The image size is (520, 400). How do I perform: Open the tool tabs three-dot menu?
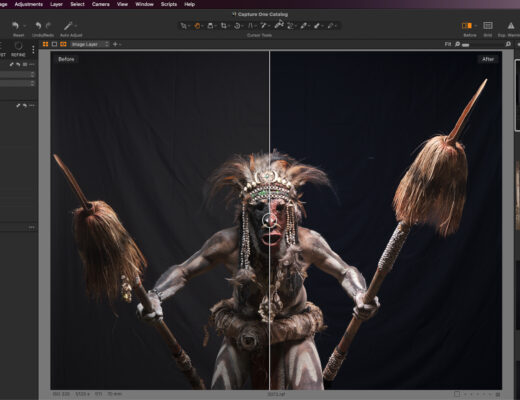coord(33,50)
